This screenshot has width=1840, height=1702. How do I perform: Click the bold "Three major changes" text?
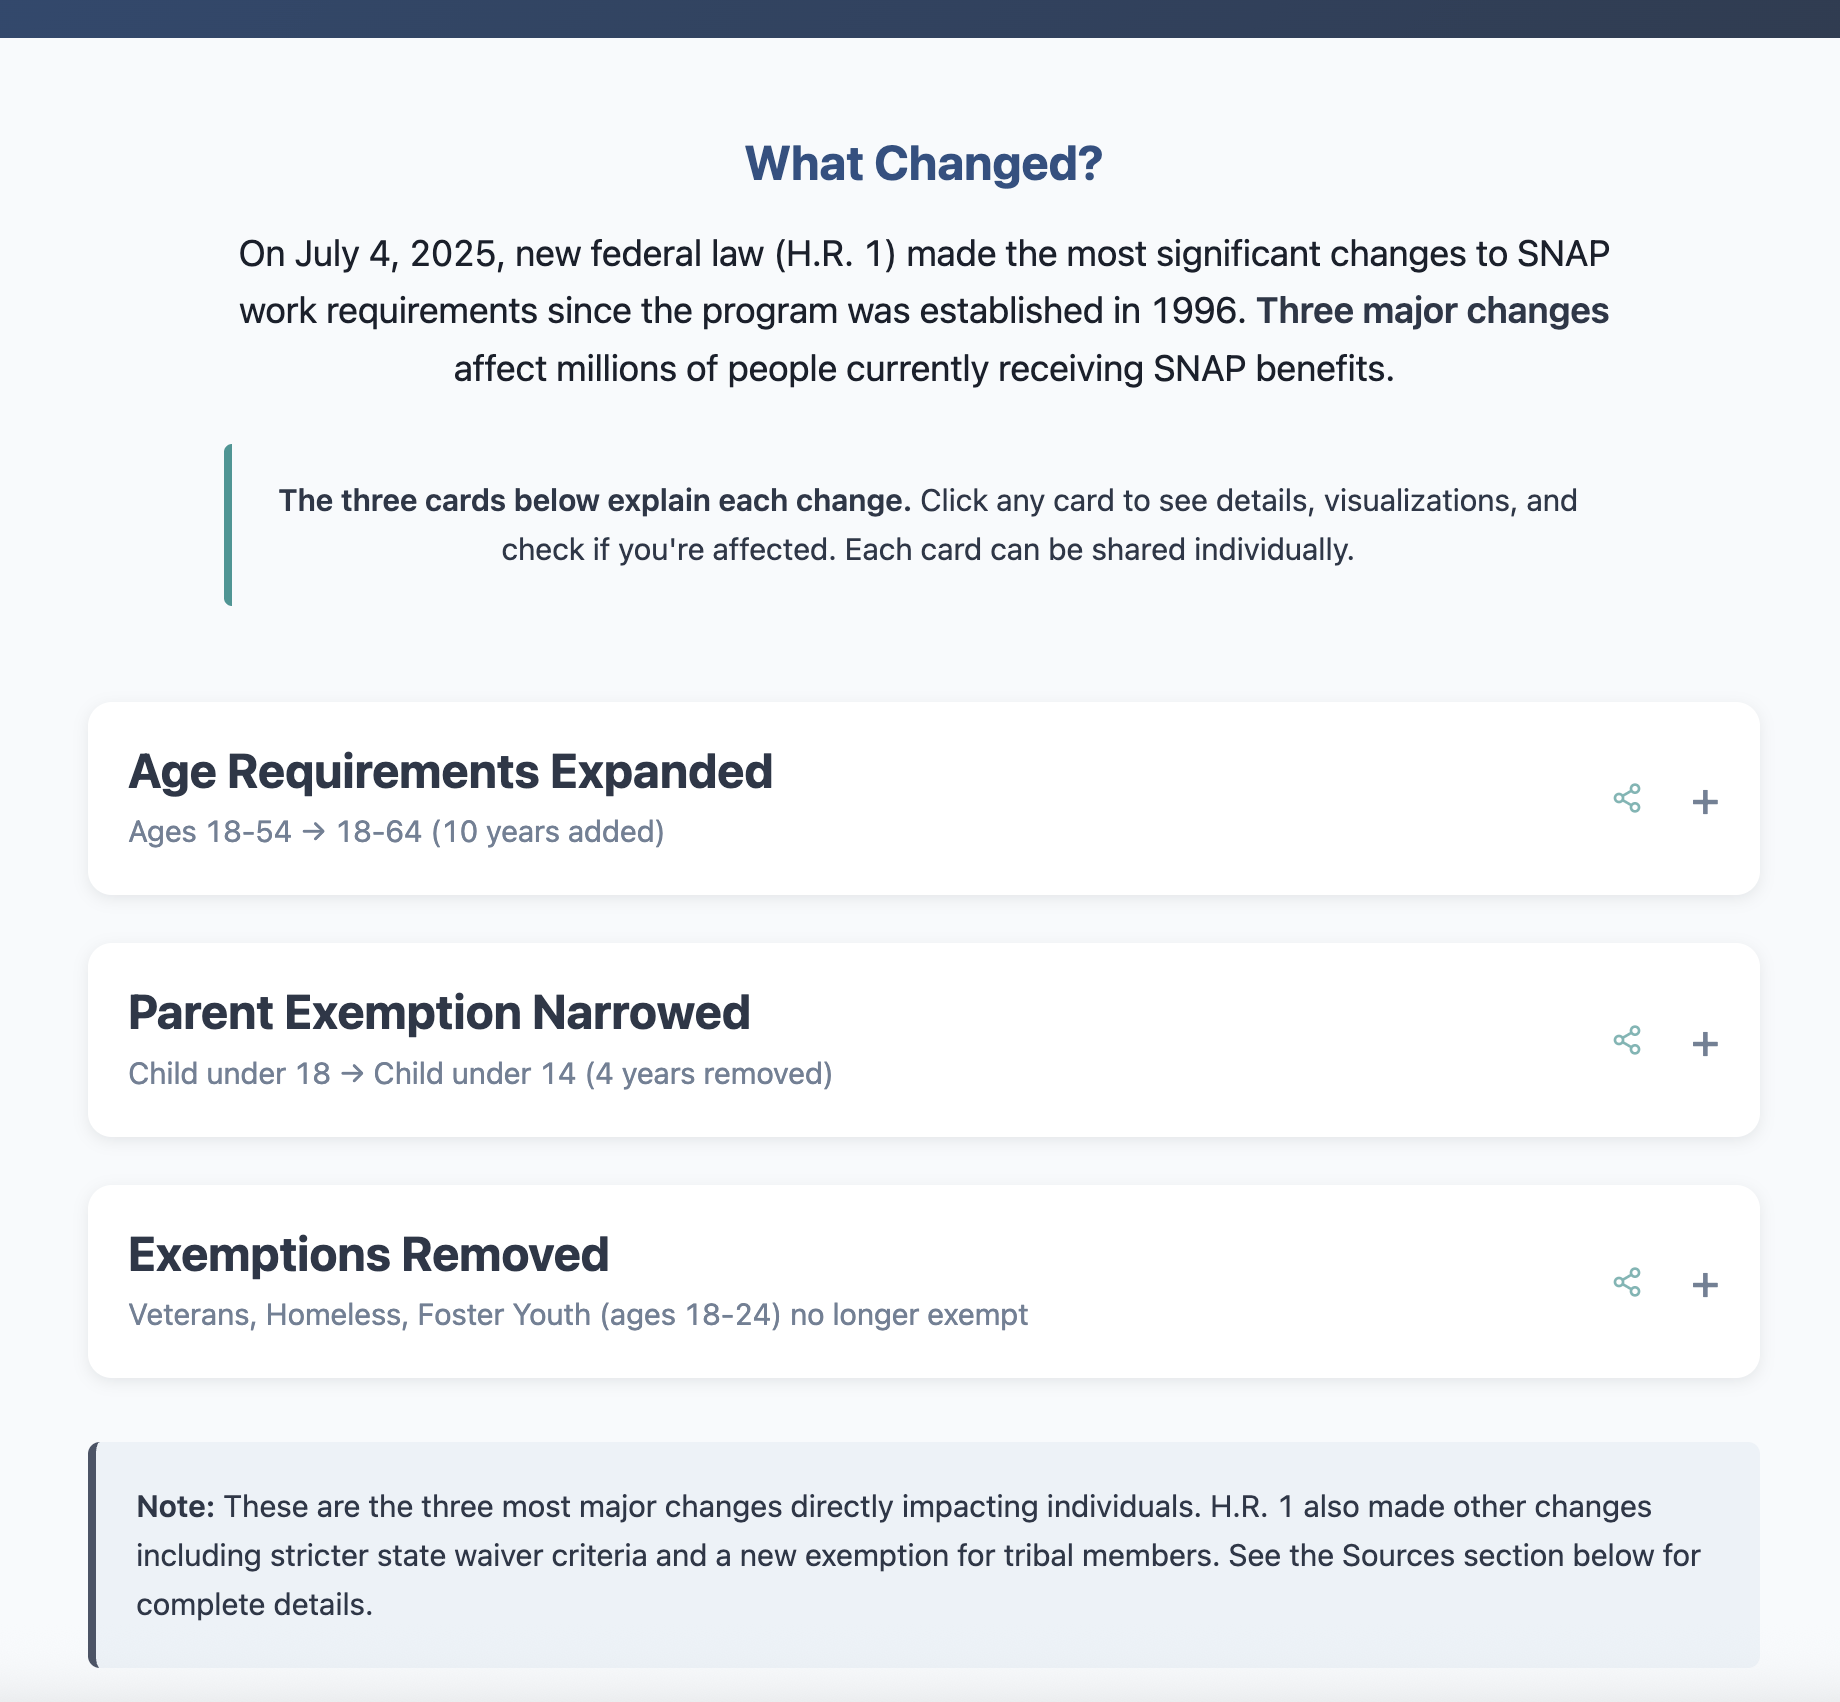(x=1432, y=312)
